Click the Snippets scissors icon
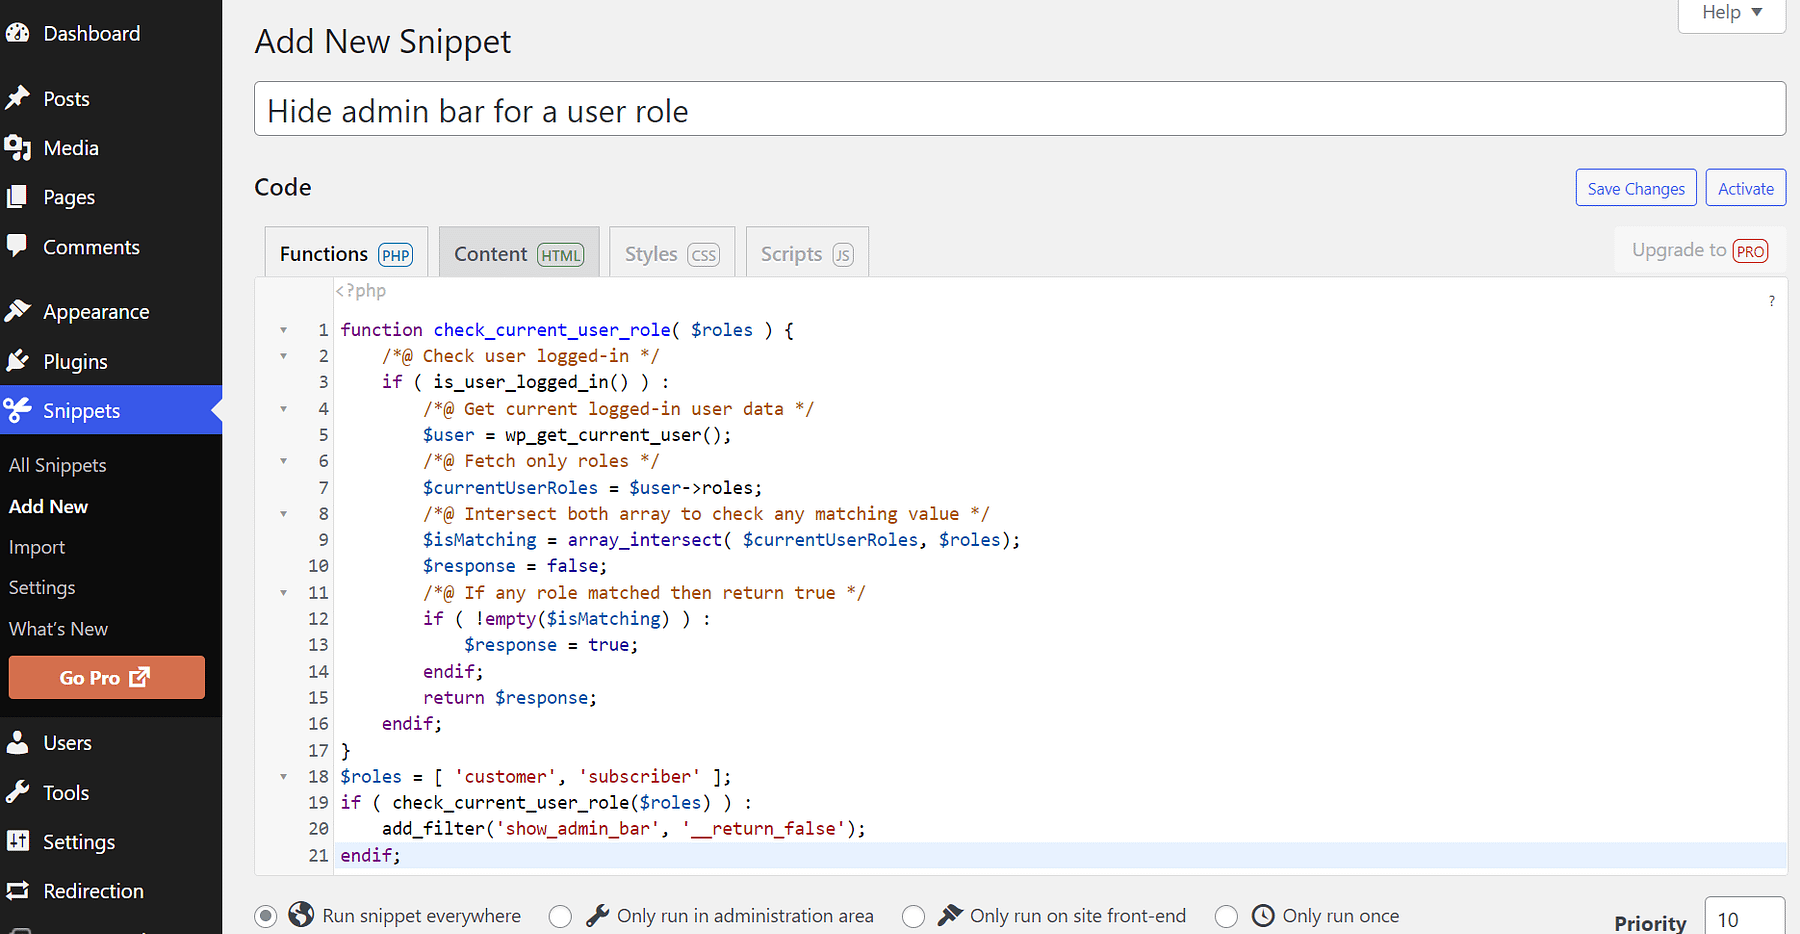The width and height of the screenshot is (1800, 934). pyautogui.click(x=17, y=410)
